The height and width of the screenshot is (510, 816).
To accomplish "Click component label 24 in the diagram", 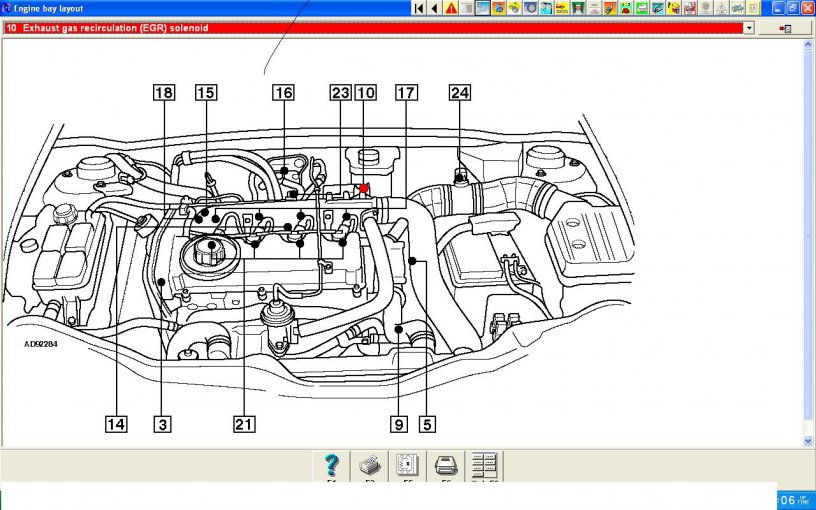I will coord(459,93).
